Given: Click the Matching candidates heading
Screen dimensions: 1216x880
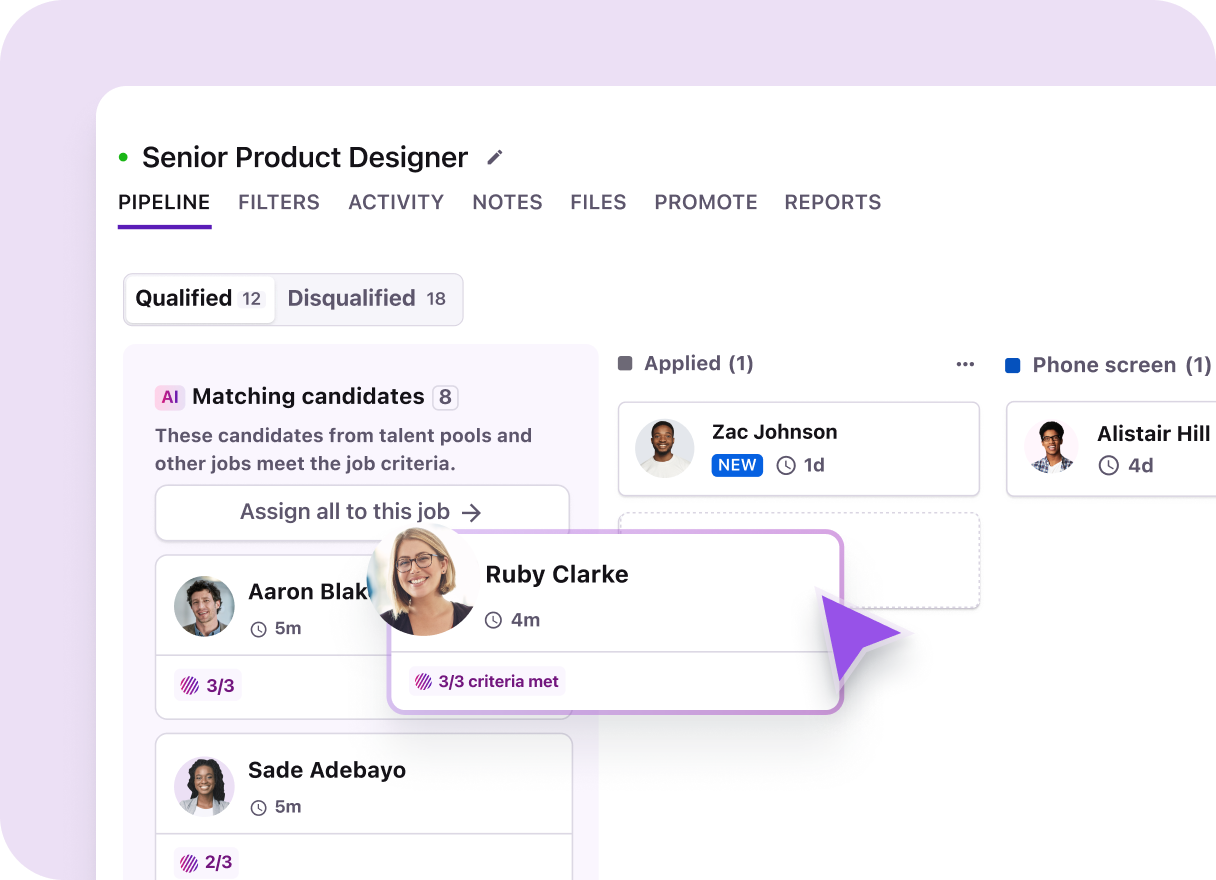Looking at the screenshot, I should [308, 397].
